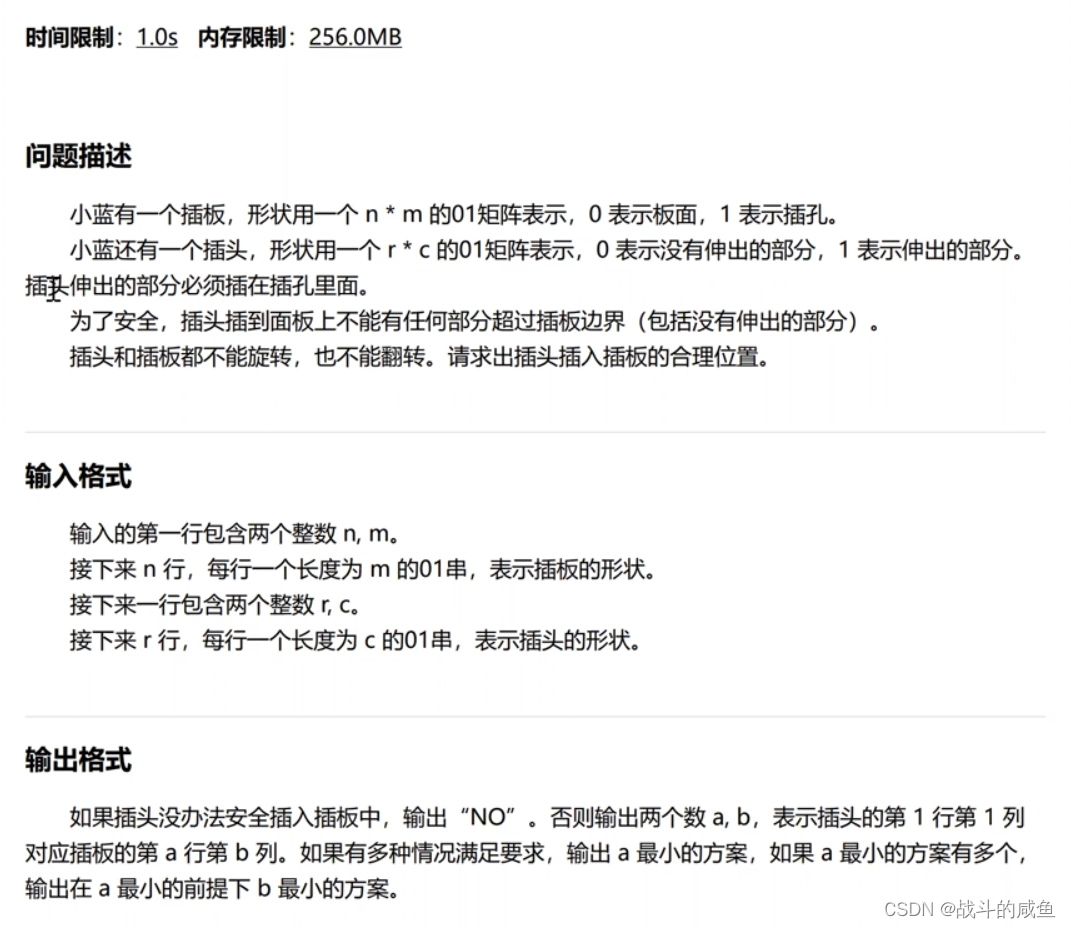
Task: Click the line starting 接下来 r 行
Action: 355,640
